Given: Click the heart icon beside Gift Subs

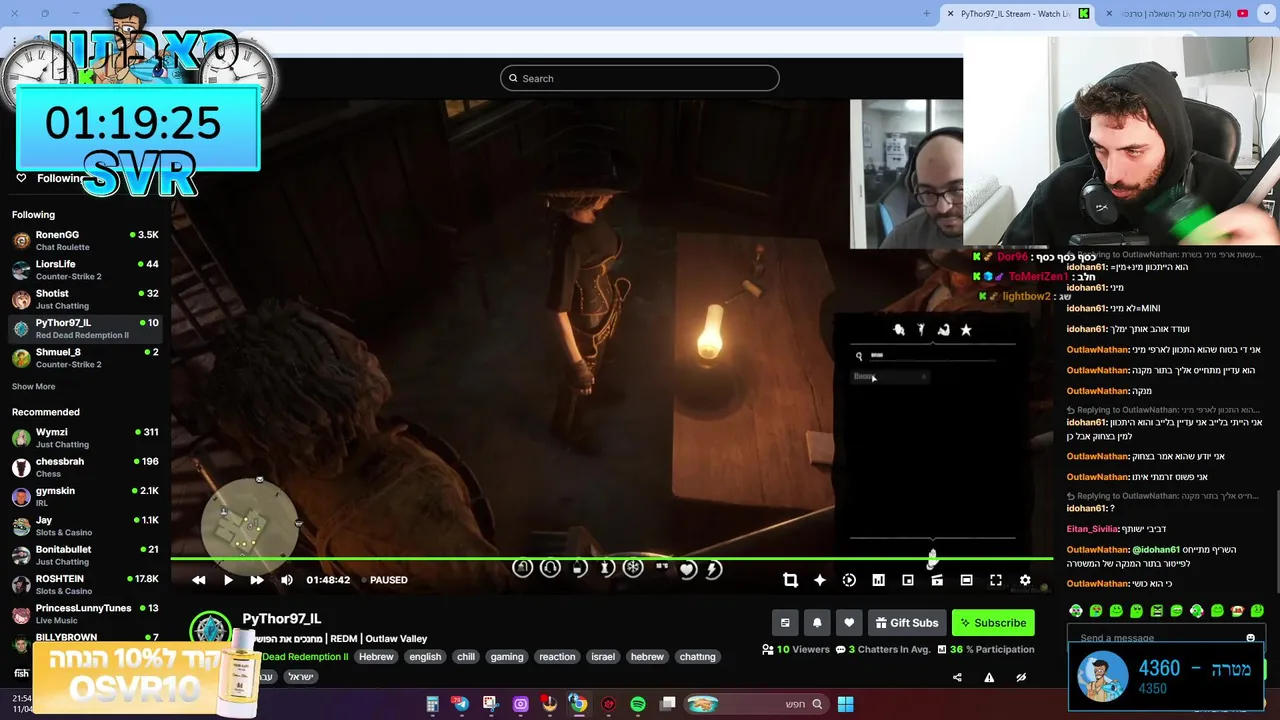Looking at the screenshot, I should point(849,623).
